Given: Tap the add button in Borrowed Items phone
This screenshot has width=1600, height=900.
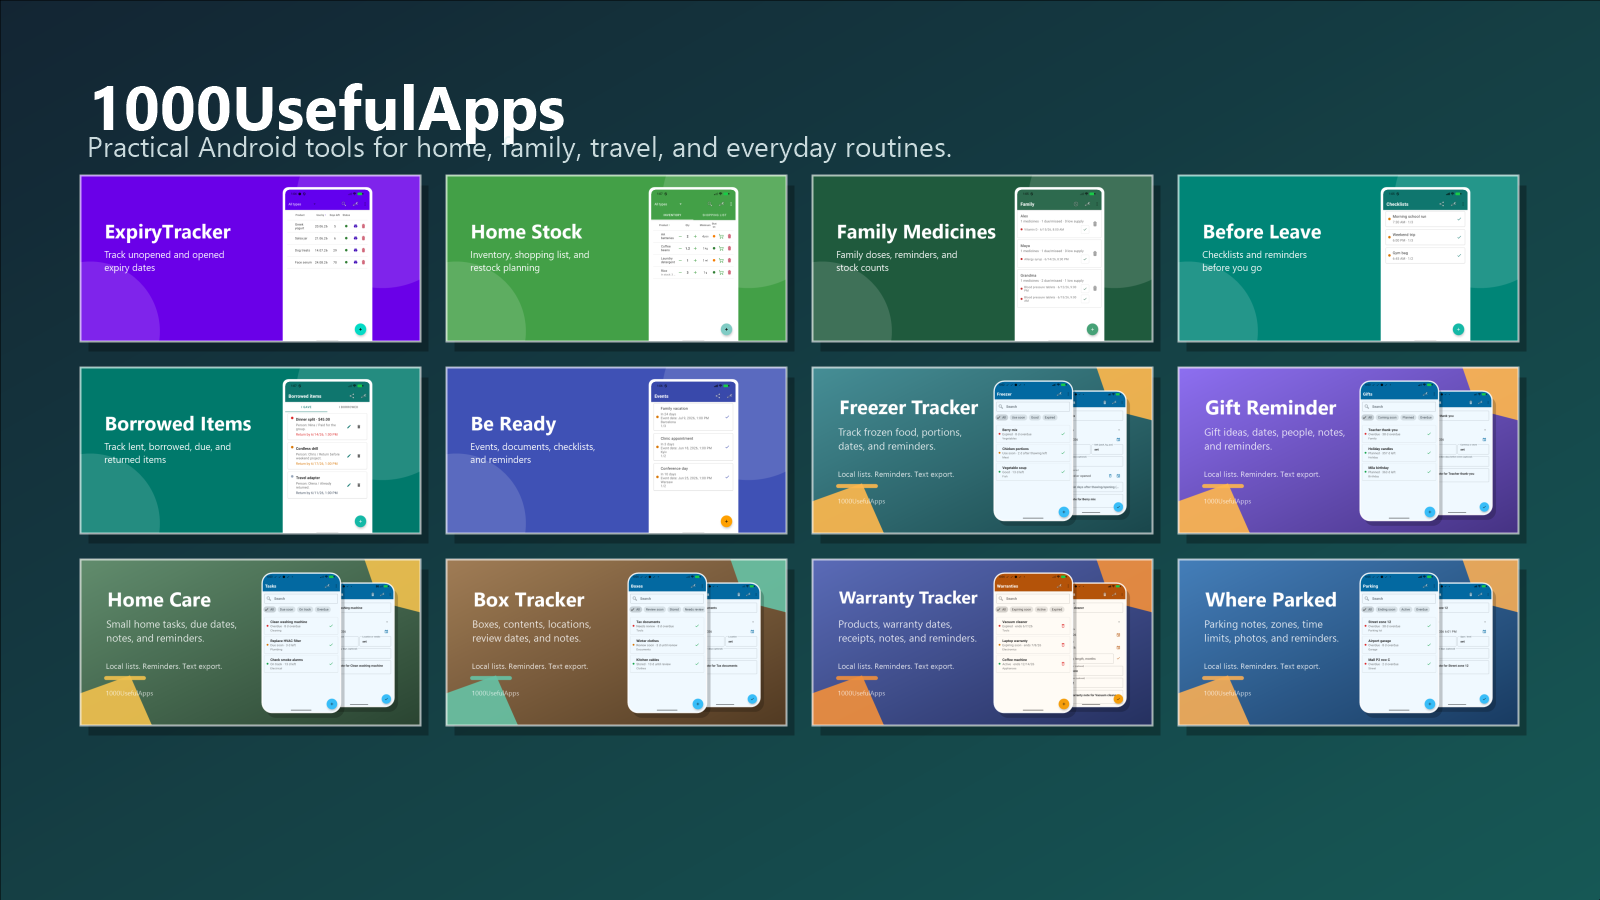Looking at the screenshot, I should coord(360,521).
